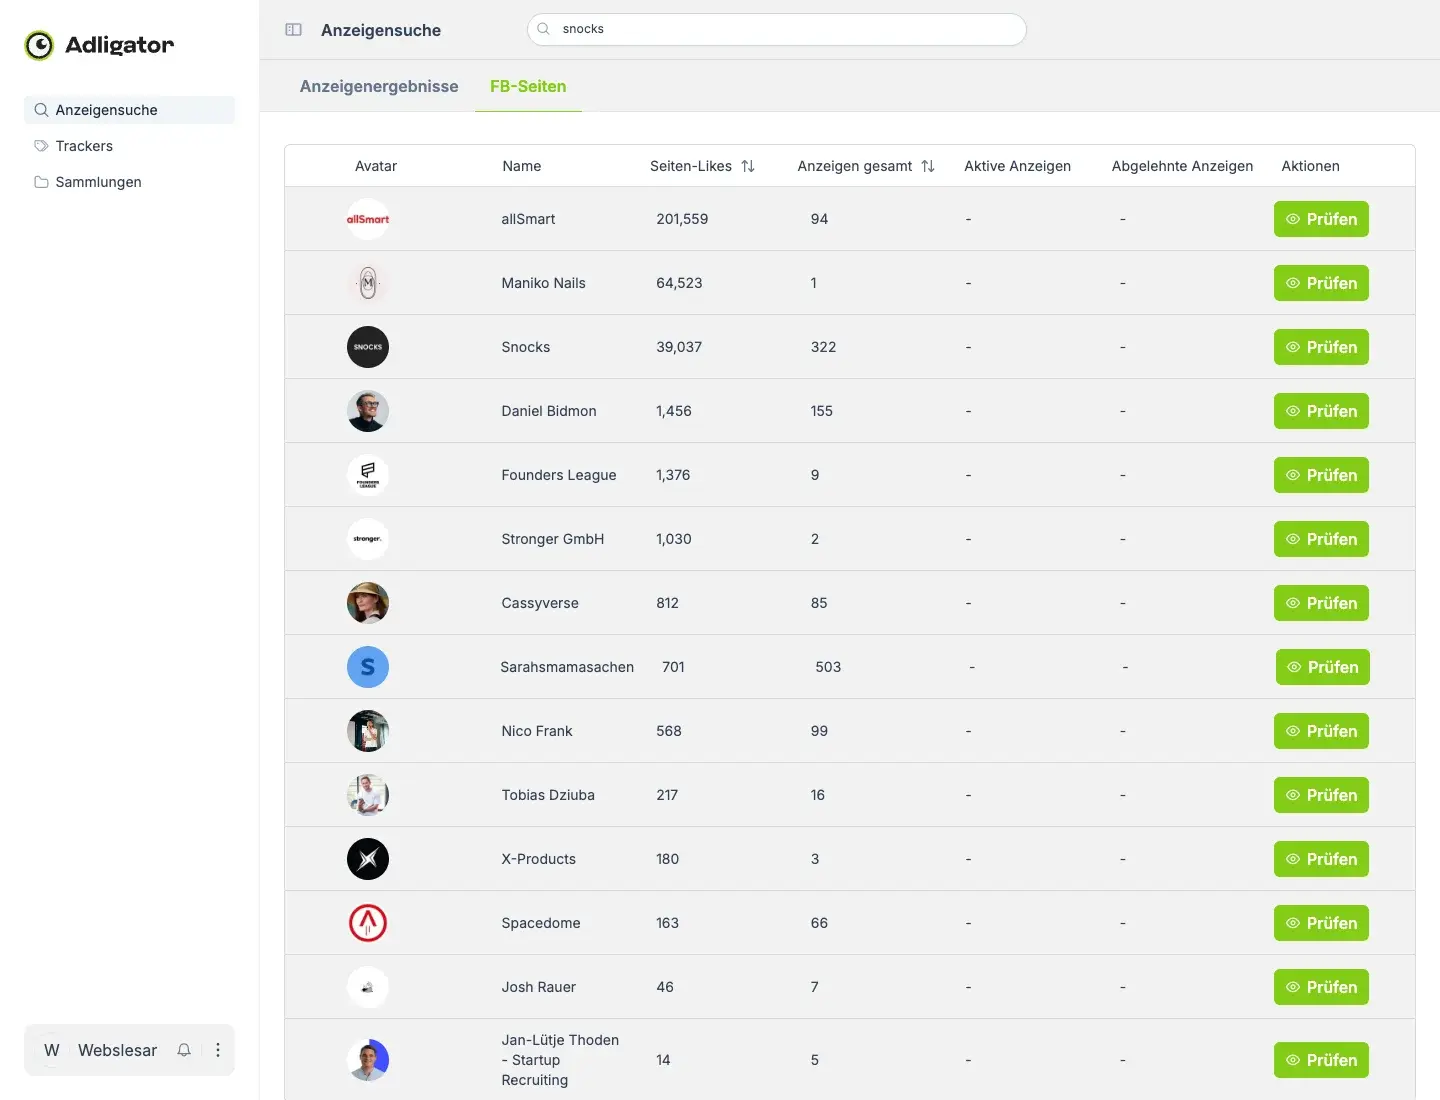Click Prüfen for Spacedome
Screen dimensions: 1440x1100
pyautogui.click(x=1321, y=923)
